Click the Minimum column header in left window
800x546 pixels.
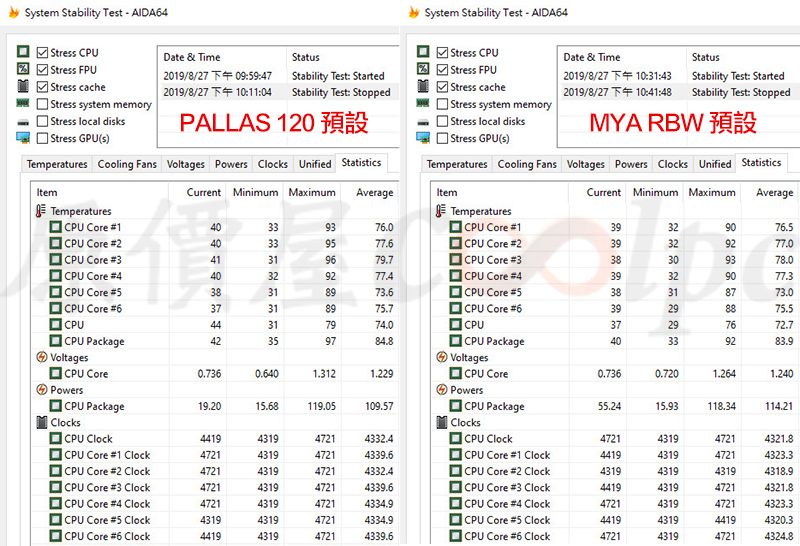pos(255,192)
